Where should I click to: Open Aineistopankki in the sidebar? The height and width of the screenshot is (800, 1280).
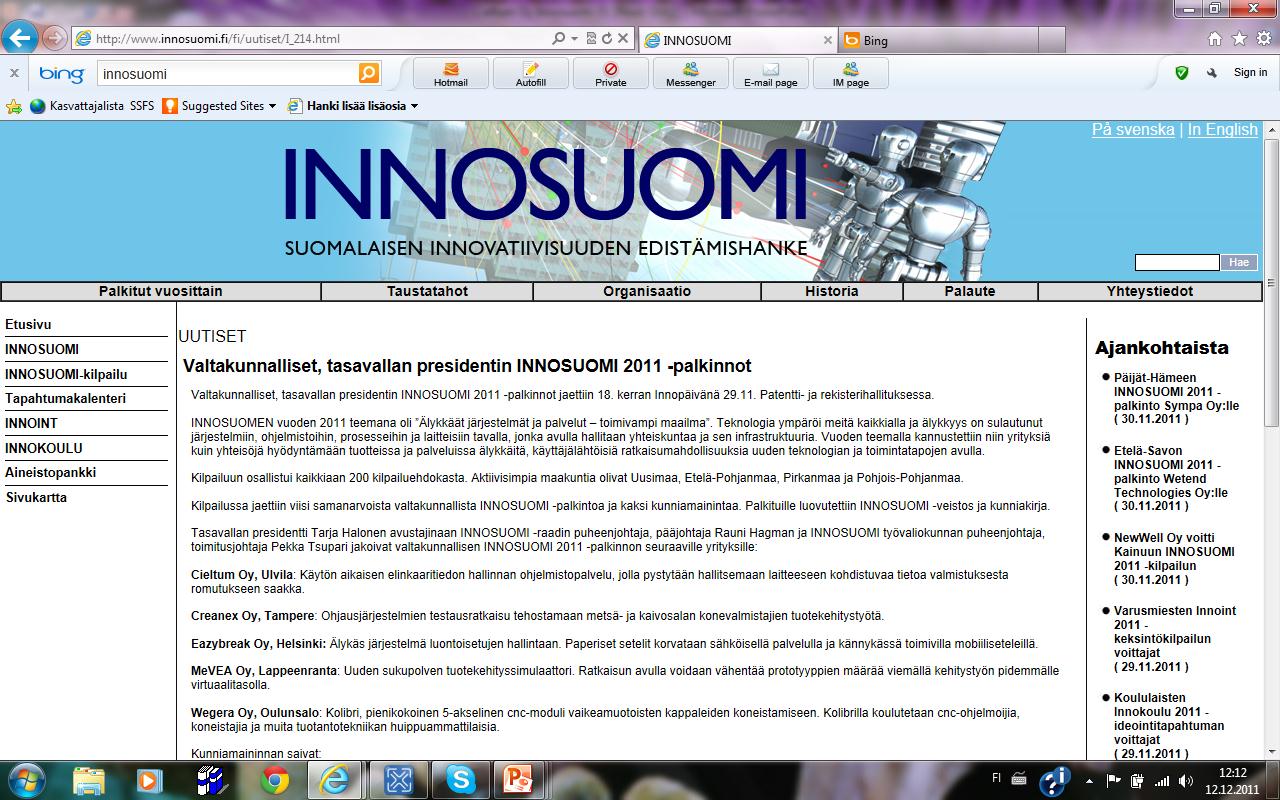(x=50, y=472)
